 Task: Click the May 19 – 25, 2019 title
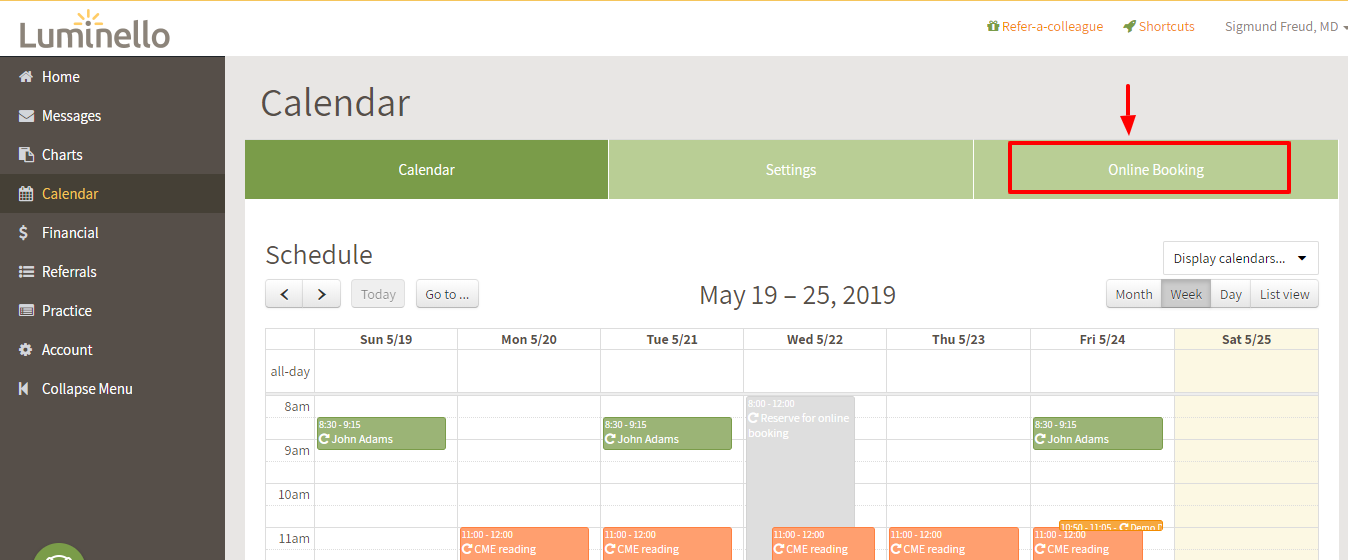pyautogui.click(x=797, y=295)
